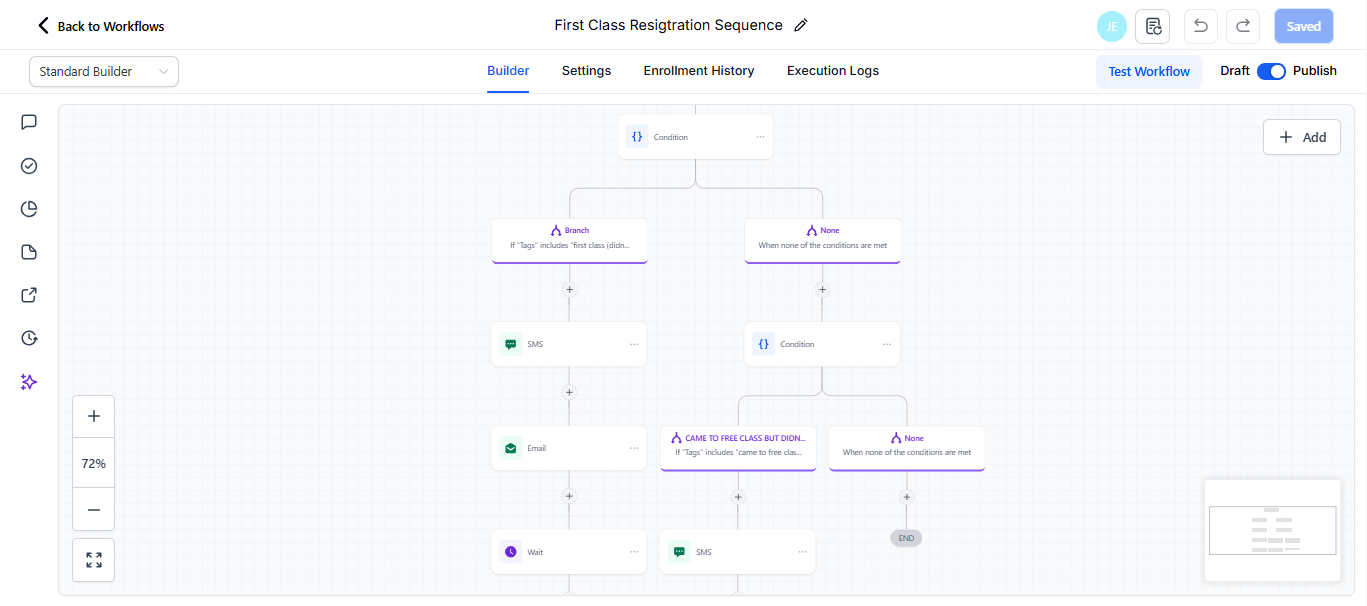Click the undo arrow icon
The width and height of the screenshot is (1367, 606).
click(x=1200, y=26)
